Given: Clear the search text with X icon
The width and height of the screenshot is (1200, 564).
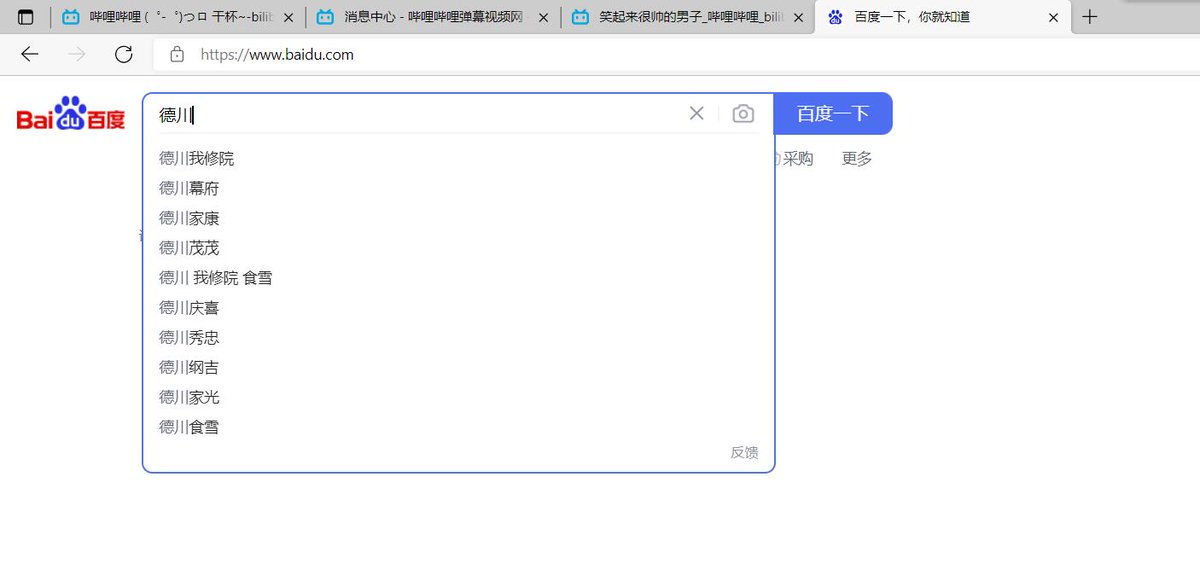Looking at the screenshot, I should pos(697,114).
